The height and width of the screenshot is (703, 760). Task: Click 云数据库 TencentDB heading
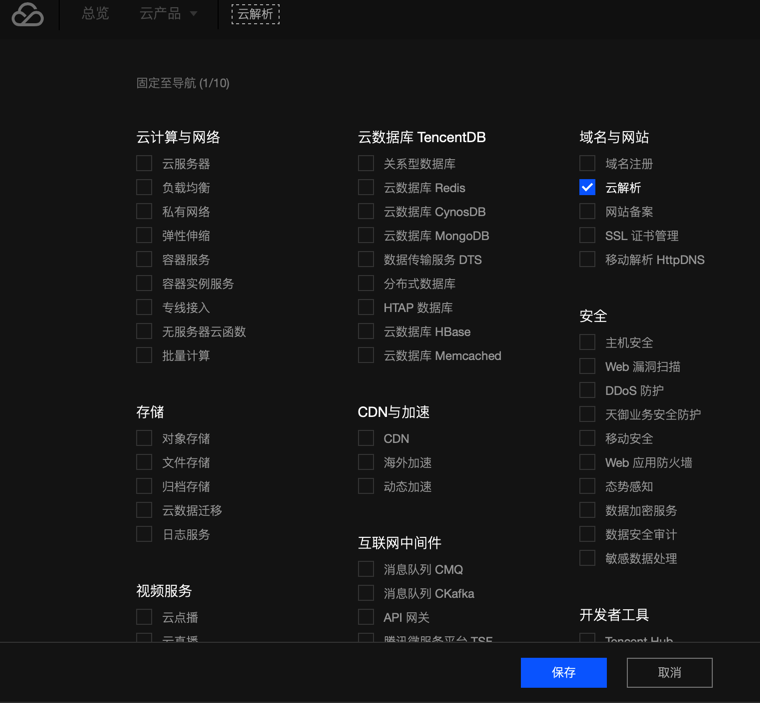[422, 137]
